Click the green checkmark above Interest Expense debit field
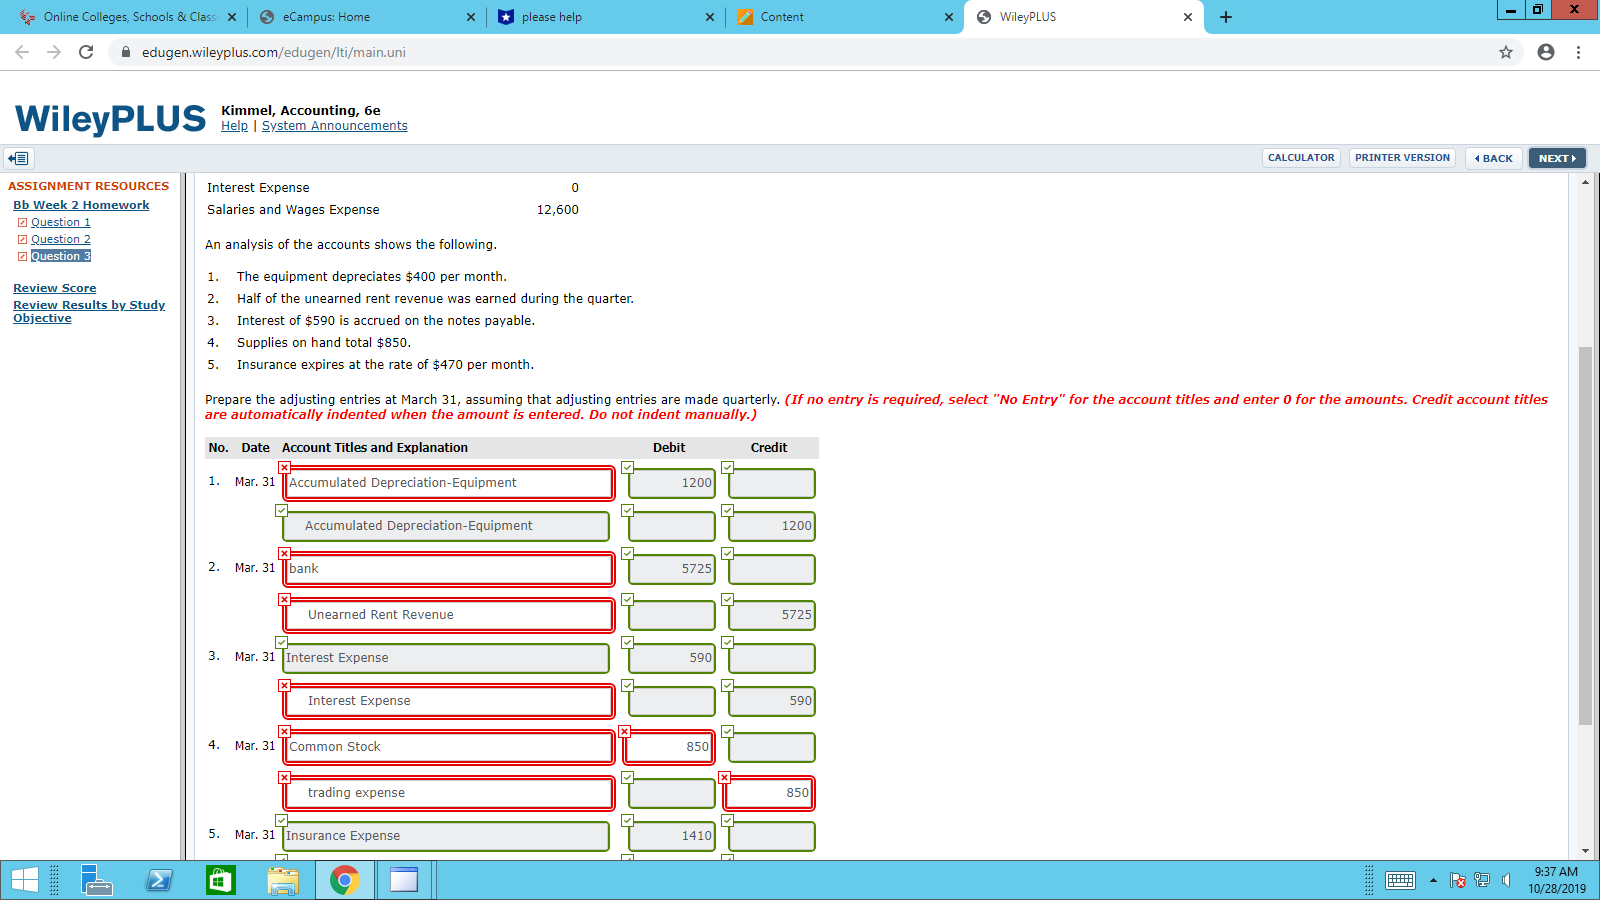The width and height of the screenshot is (1600, 900). (628, 641)
